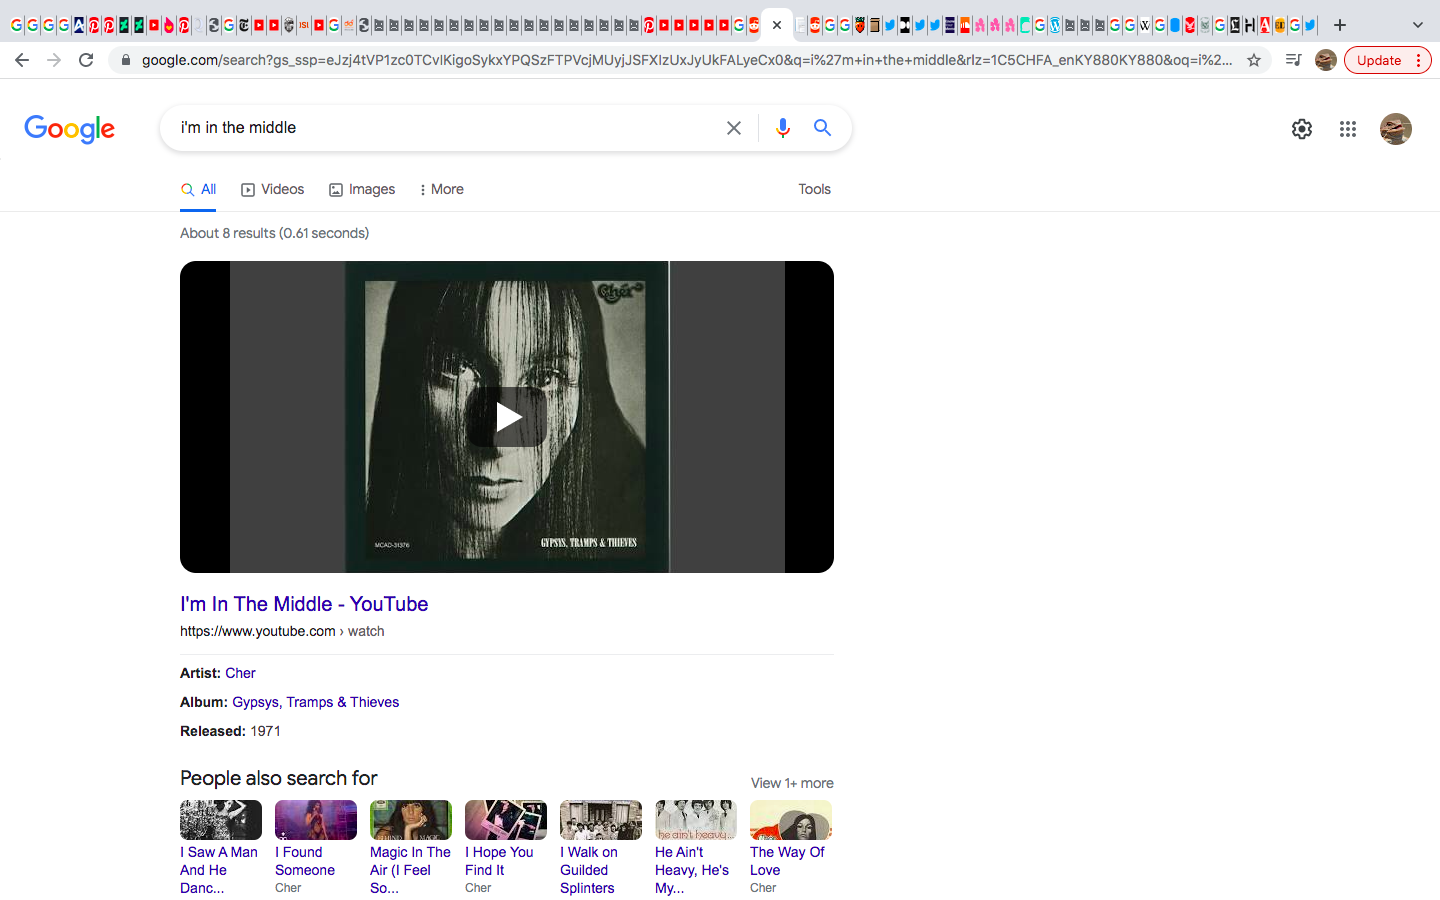
Task: Go to Google home via the logo
Action: click(70, 129)
